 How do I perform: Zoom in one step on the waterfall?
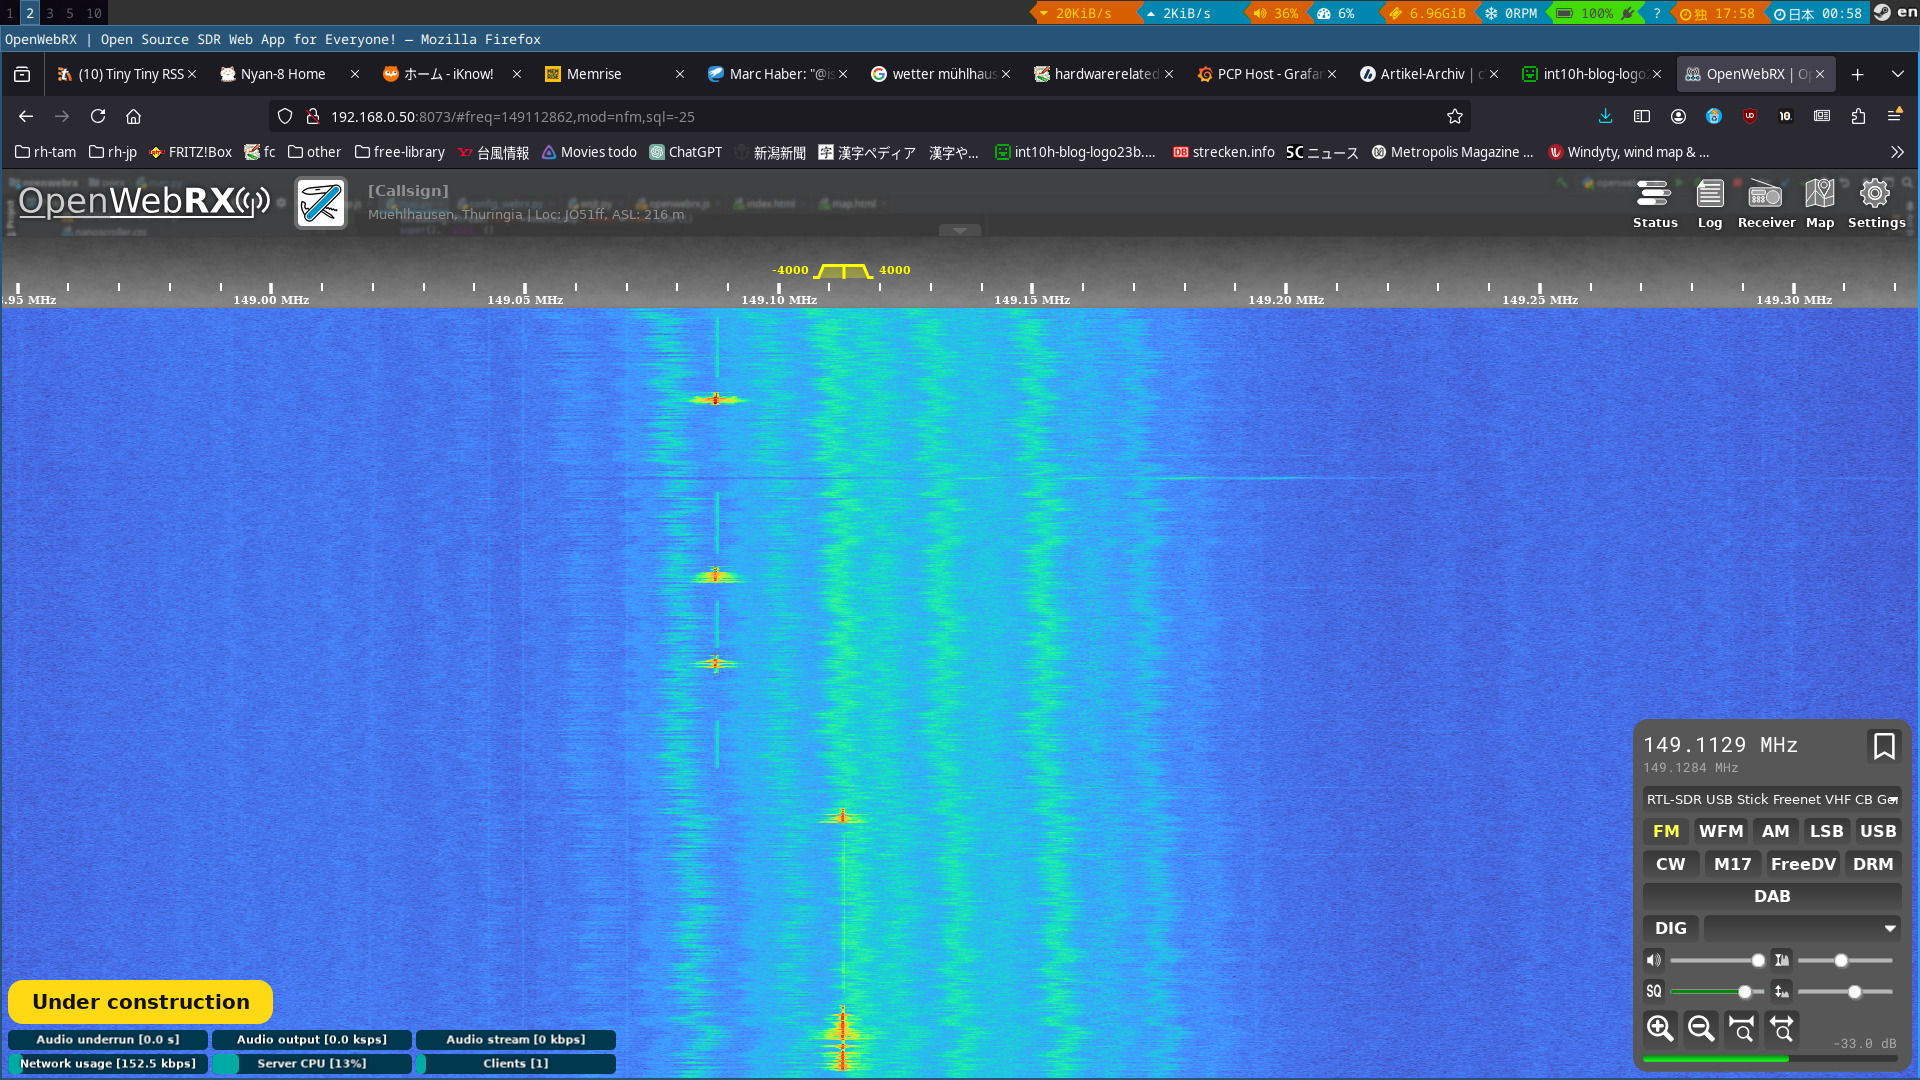click(x=1660, y=1028)
